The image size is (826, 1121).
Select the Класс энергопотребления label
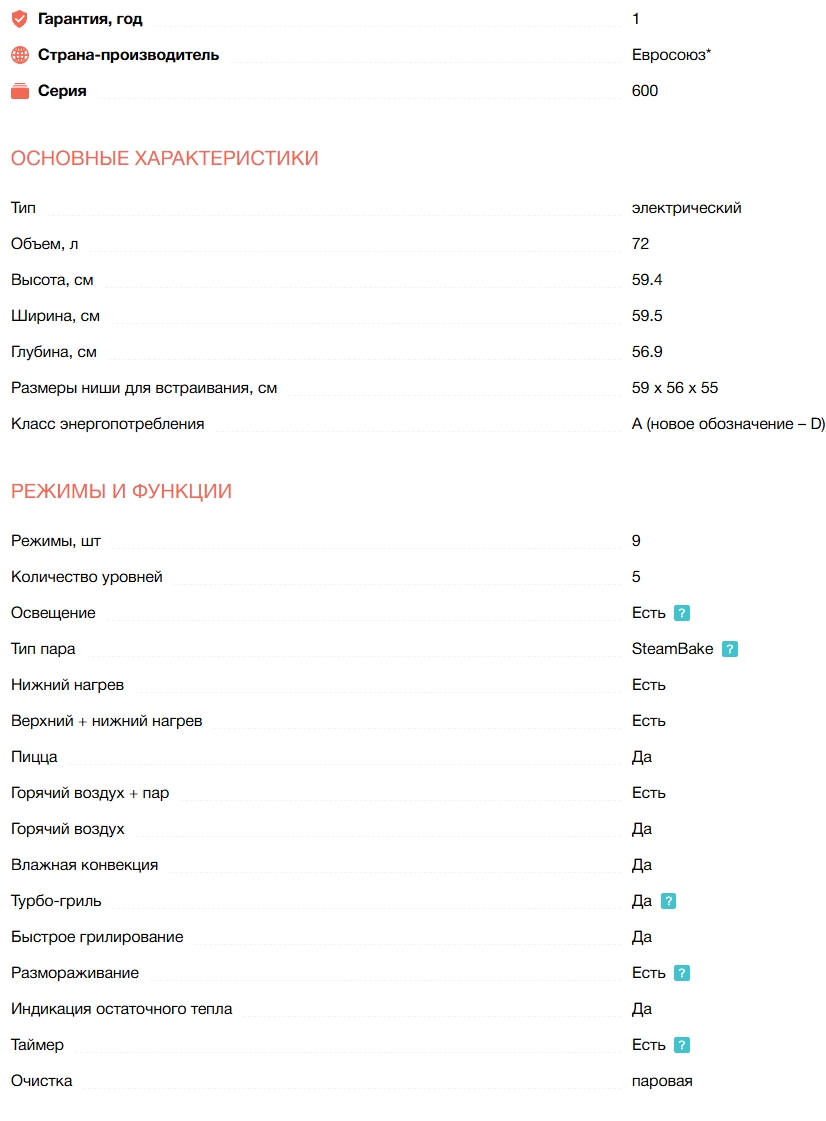pos(107,424)
